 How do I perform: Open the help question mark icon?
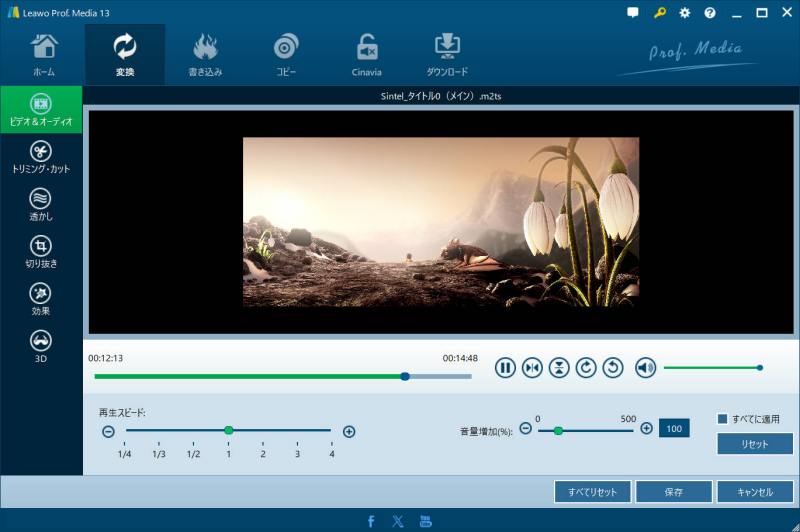click(x=710, y=13)
